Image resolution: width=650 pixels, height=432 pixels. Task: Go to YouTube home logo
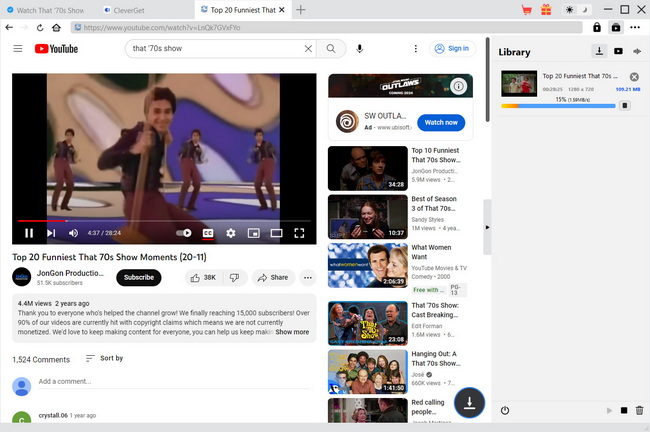(56, 49)
